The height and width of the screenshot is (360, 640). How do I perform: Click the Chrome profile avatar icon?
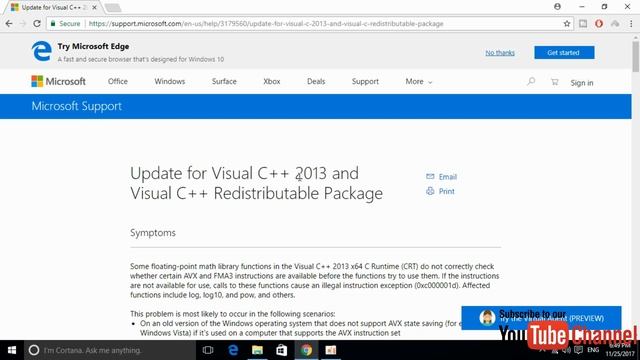click(x=557, y=7)
